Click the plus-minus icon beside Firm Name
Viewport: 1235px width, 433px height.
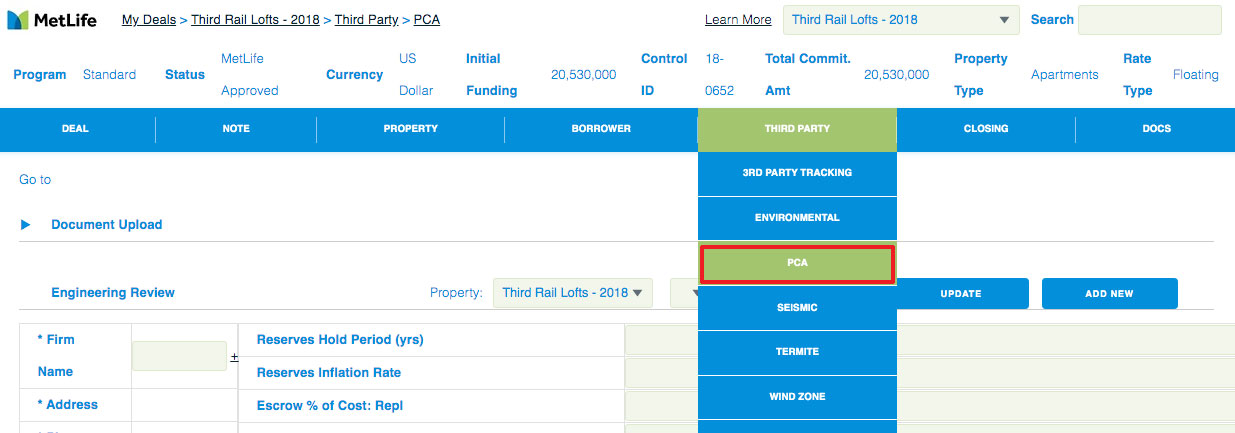[x=235, y=356]
